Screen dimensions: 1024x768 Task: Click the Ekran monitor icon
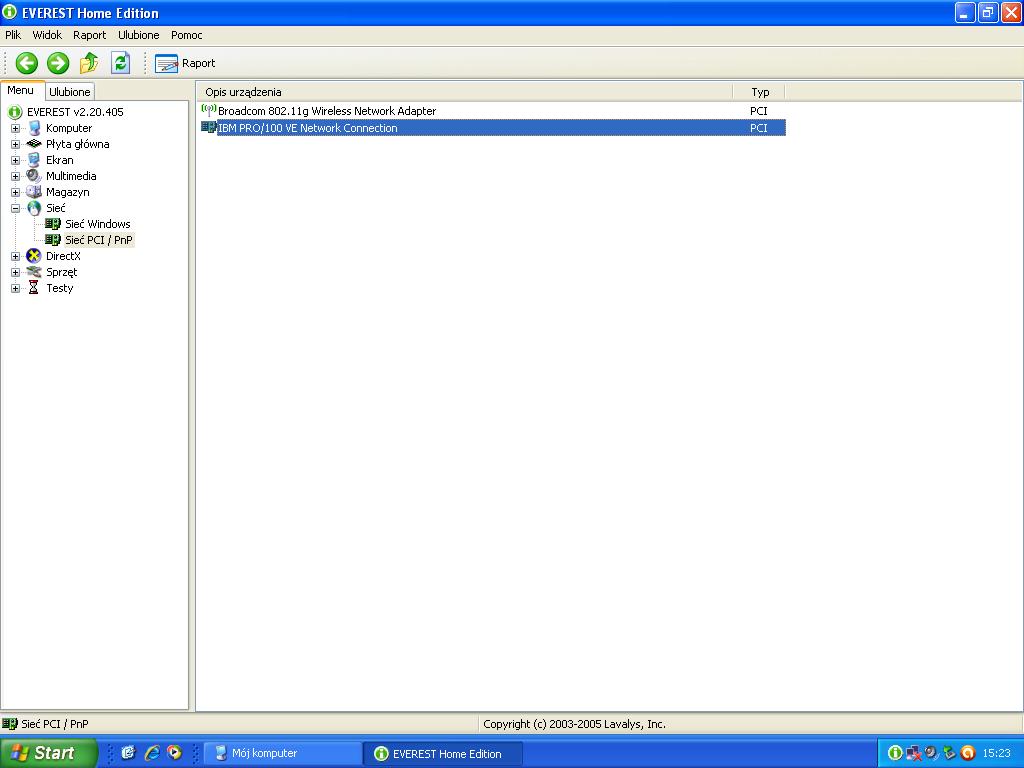coord(34,160)
